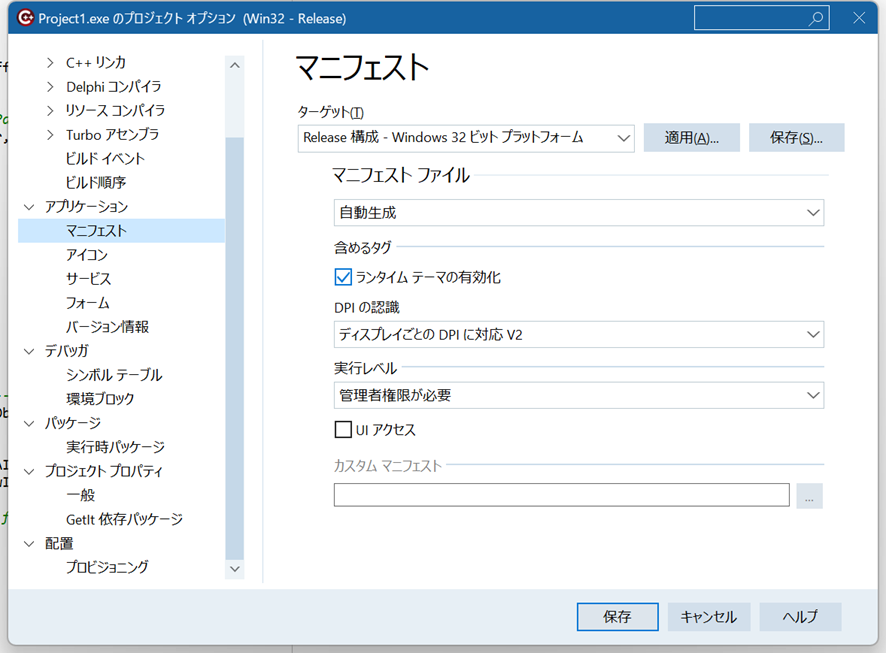Collapse the アプリケーション tree node
The width and height of the screenshot is (886, 653).
29,207
